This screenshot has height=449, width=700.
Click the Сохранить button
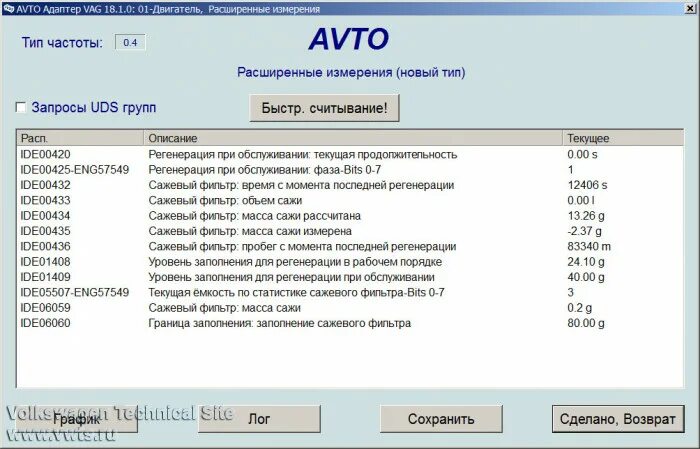[x=441, y=419]
